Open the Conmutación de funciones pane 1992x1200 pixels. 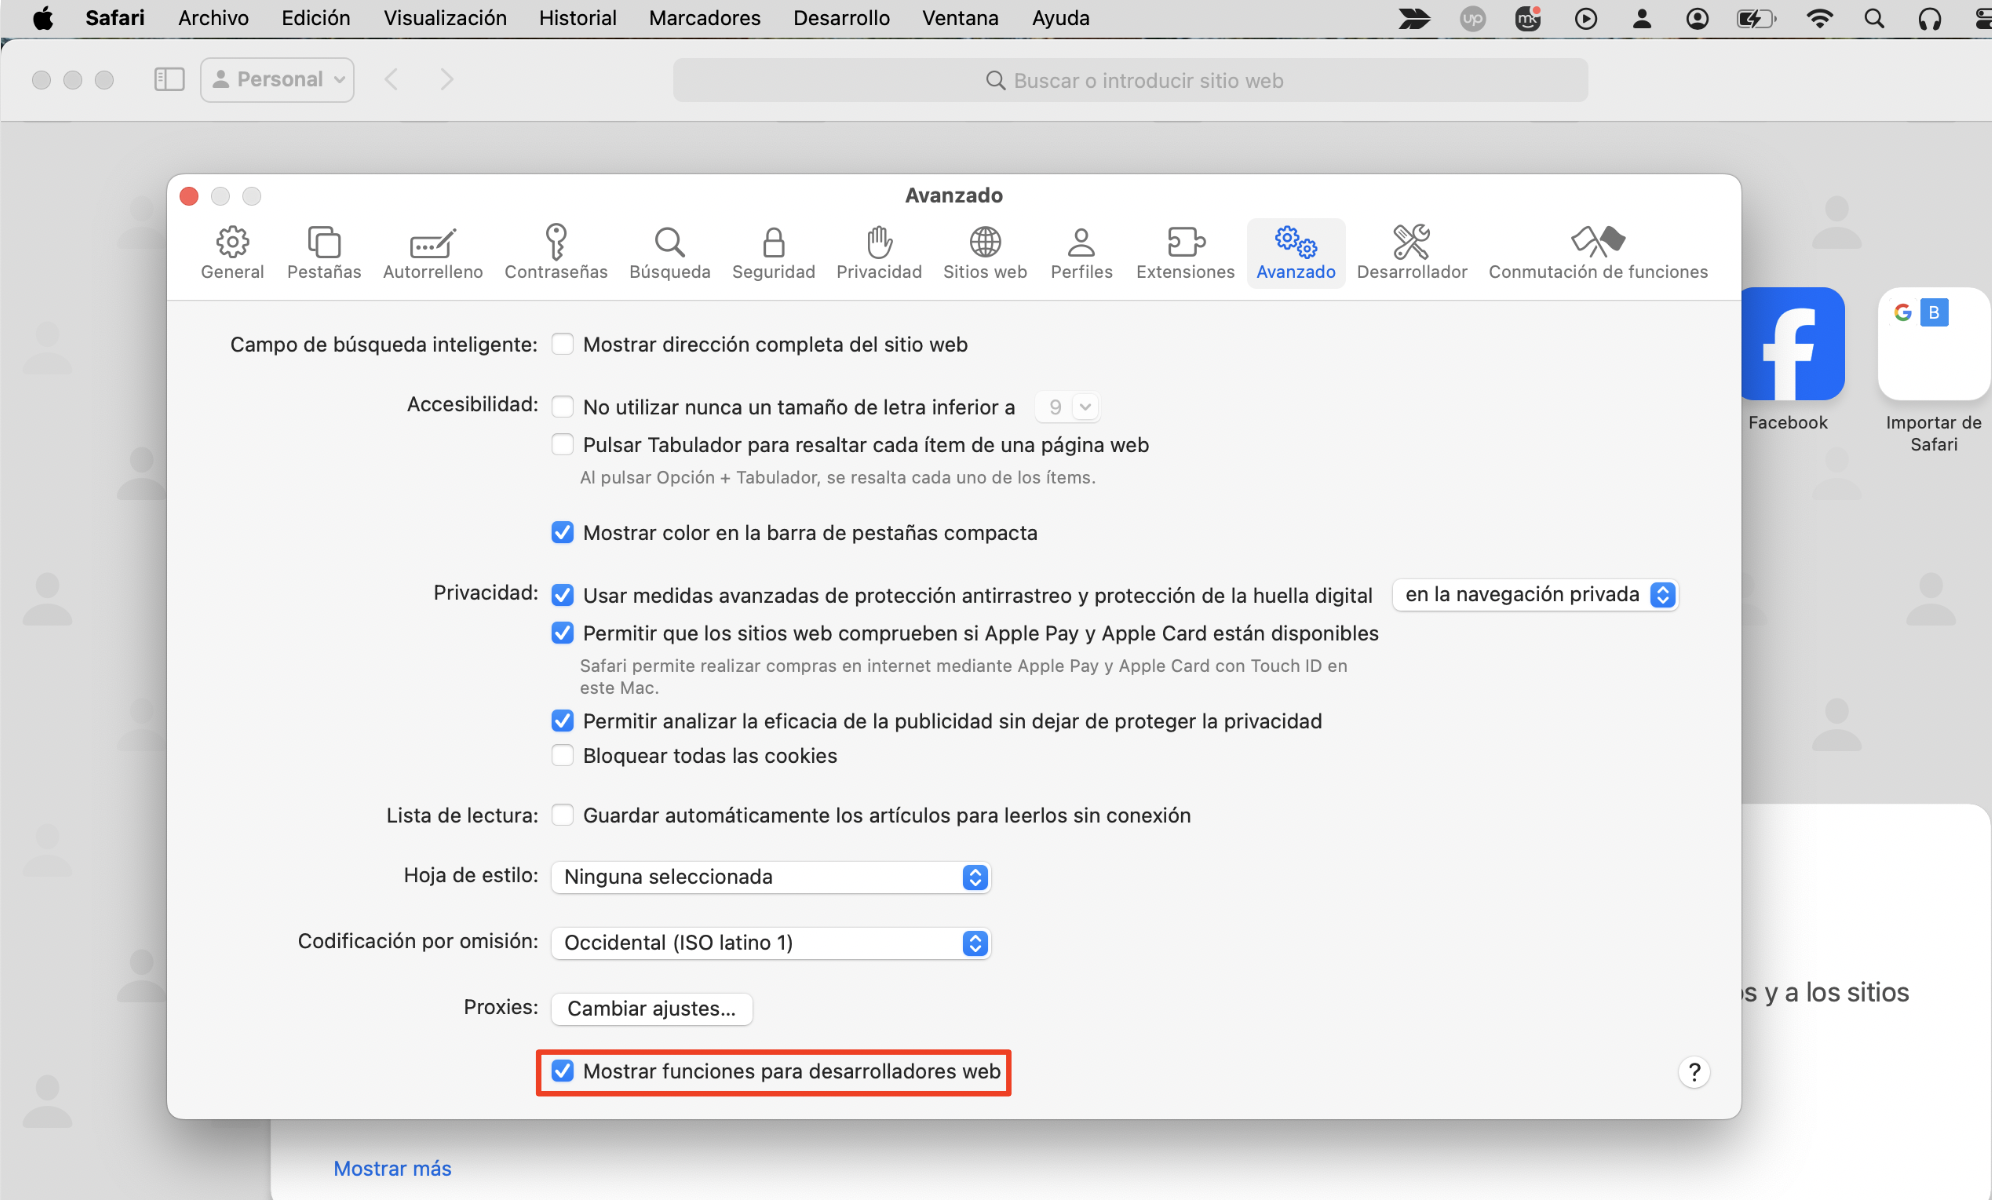(x=1598, y=253)
